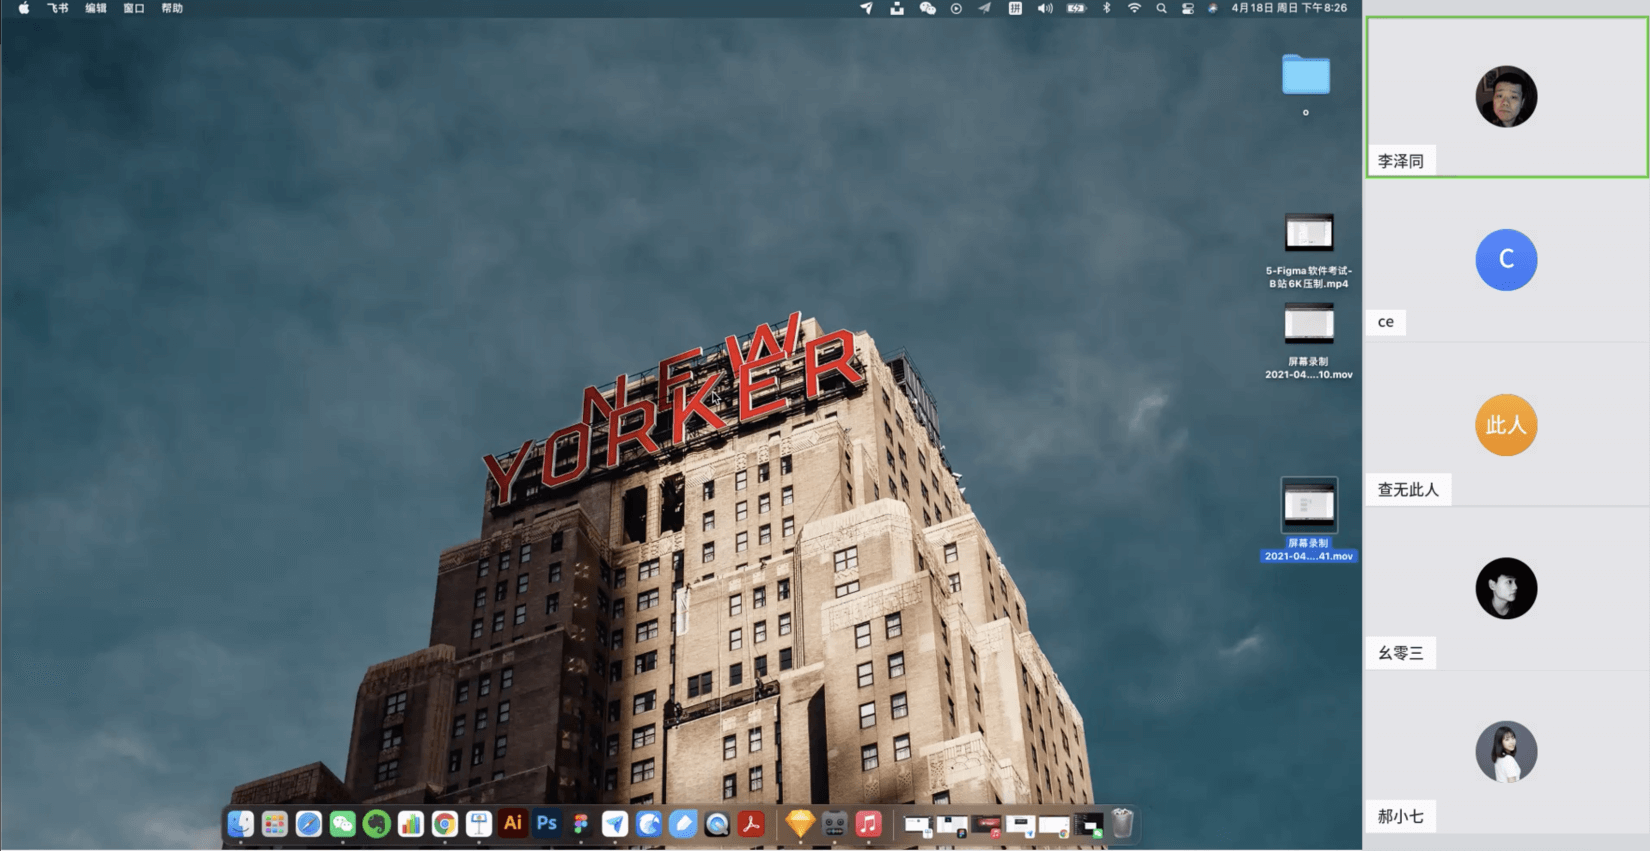Open the 帮助 menu

pos(172,8)
